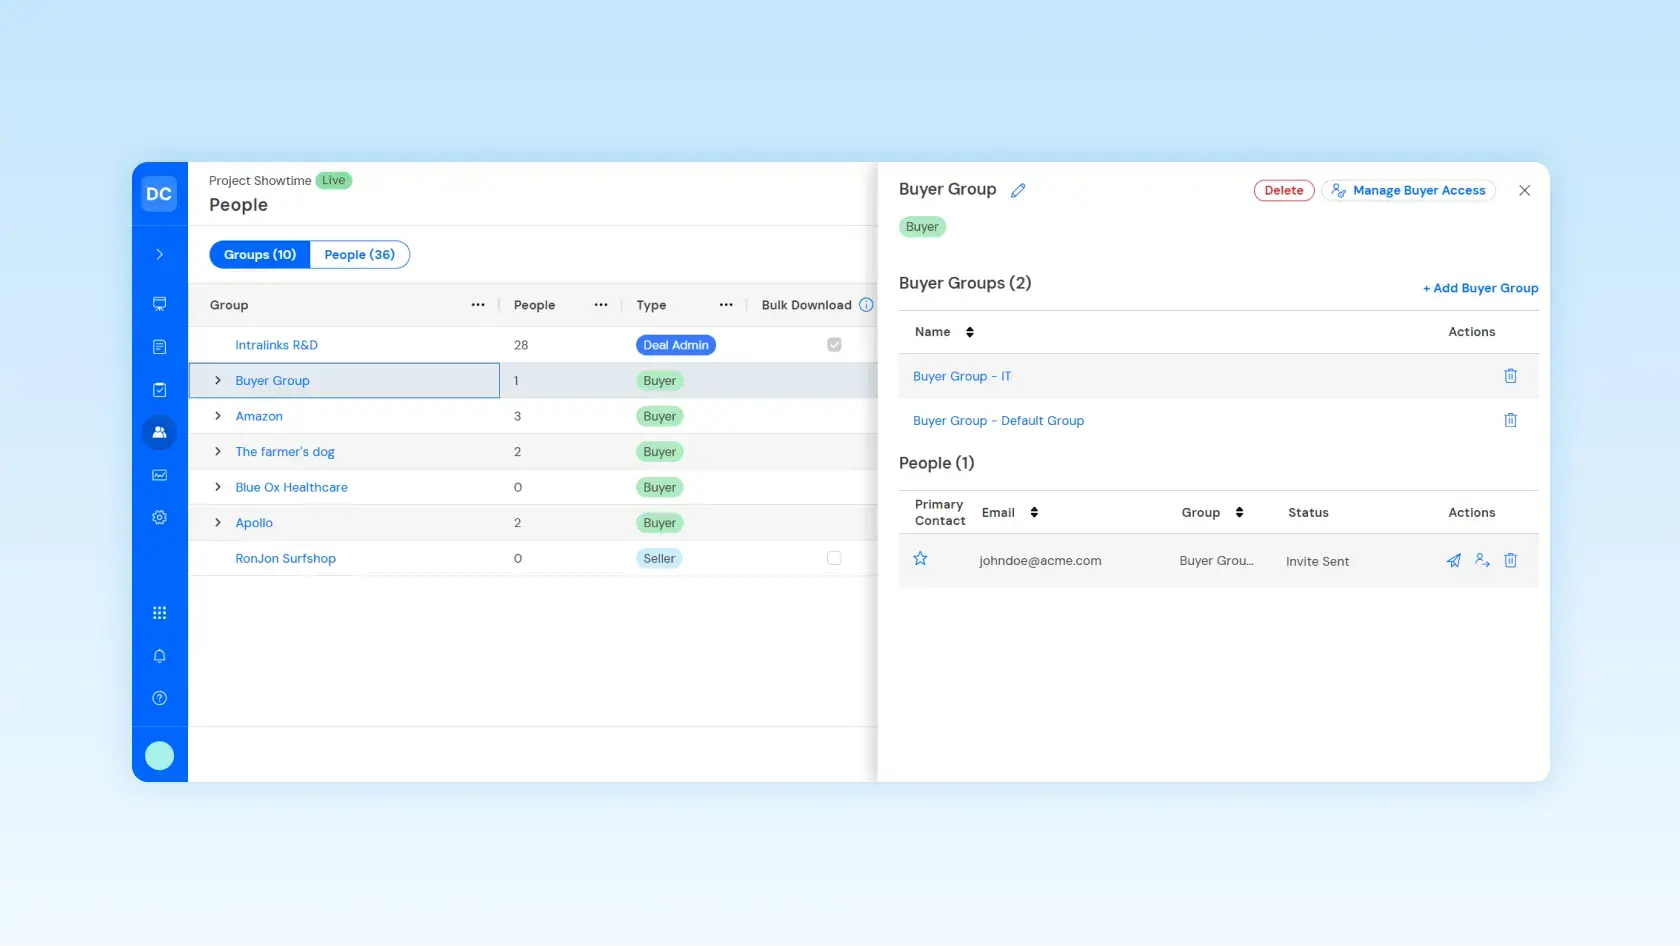Open Blue Ox Healthcare group link
This screenshot has height=946, width=1680.
click(x=291, y=487)
